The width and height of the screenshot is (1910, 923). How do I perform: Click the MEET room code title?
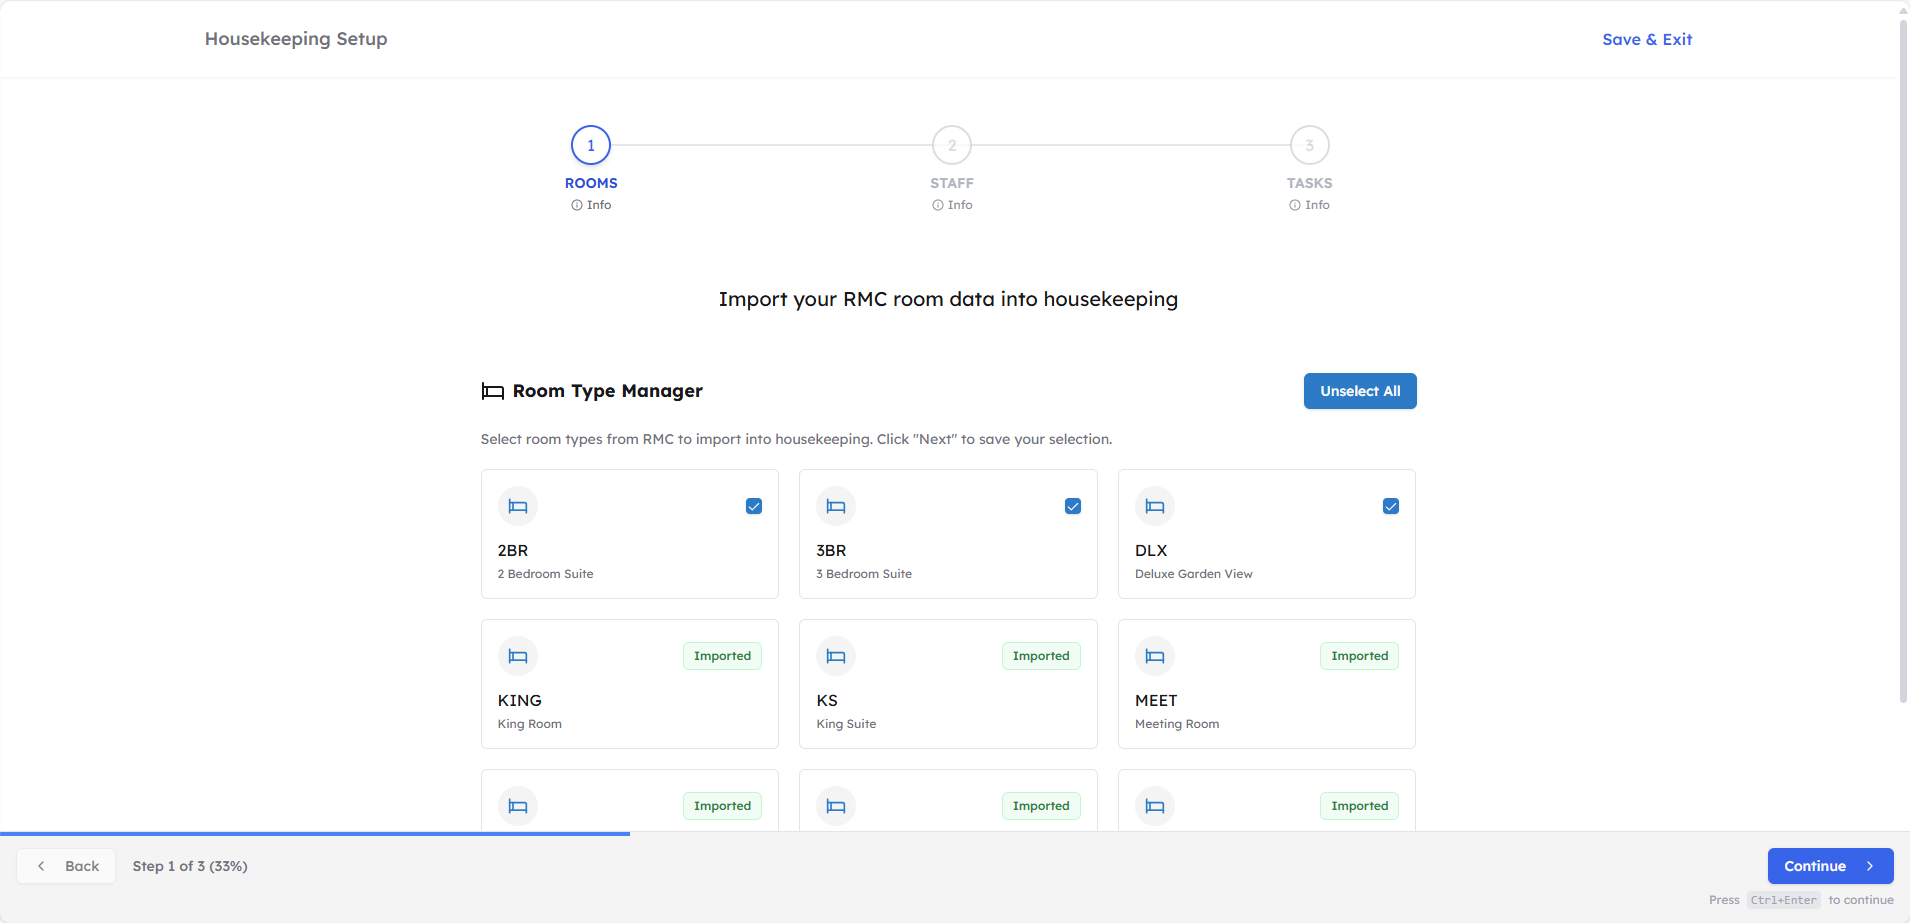coord(1156,700)
